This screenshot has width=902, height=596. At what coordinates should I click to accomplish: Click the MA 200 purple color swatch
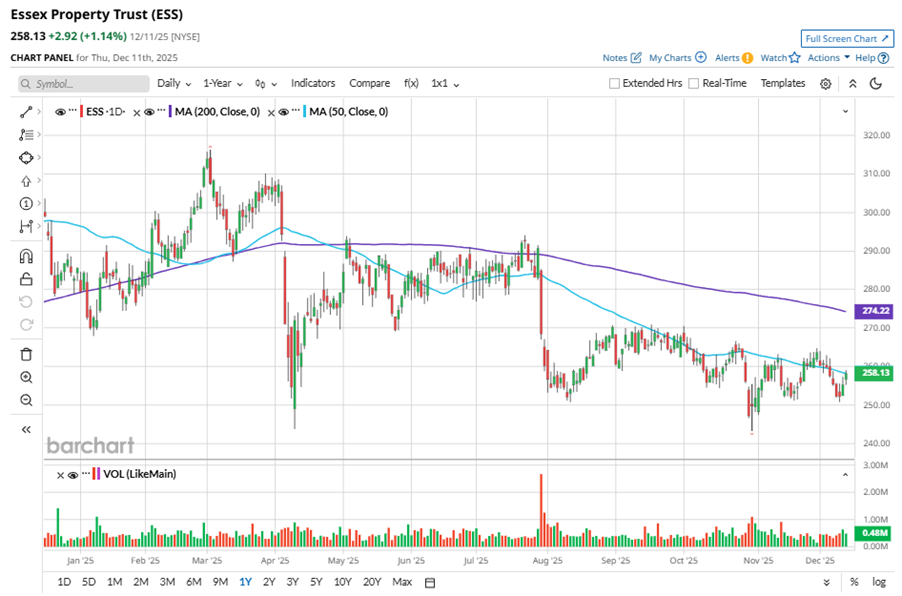[170, 112]
